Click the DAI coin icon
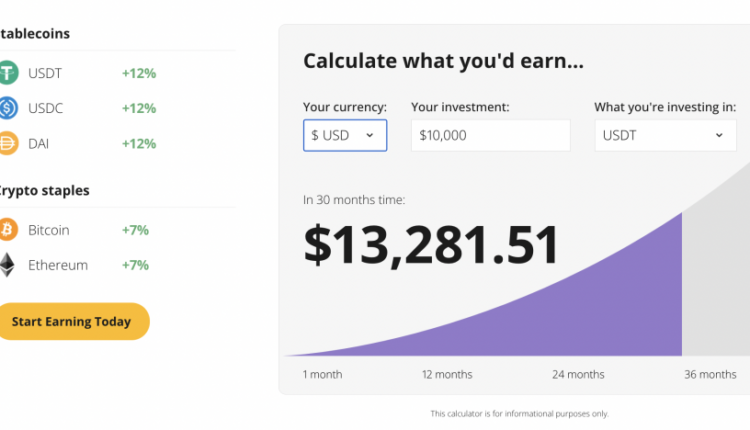The height and width of the screenshot is (430, 750). 8,143
